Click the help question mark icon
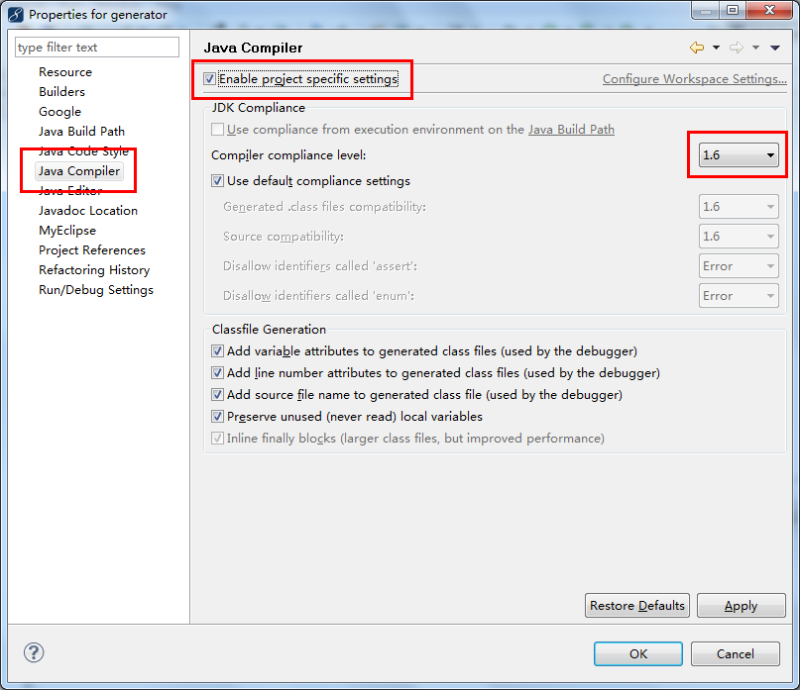The width and height of the screenshot is (800, 690). [x=34, y=653]
